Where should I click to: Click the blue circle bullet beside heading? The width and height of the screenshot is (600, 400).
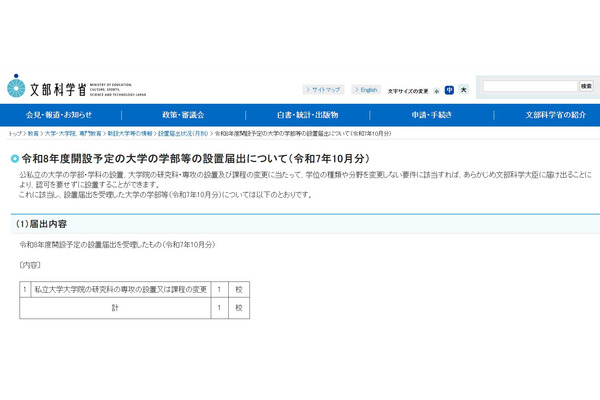click(x=15, y=158)
